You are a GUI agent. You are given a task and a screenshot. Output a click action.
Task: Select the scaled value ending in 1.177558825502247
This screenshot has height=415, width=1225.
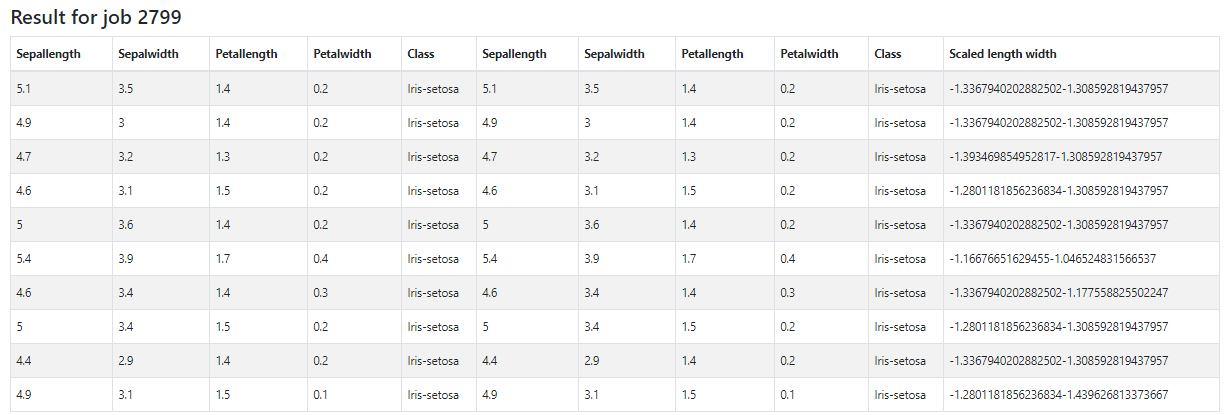pos(1058,293)
